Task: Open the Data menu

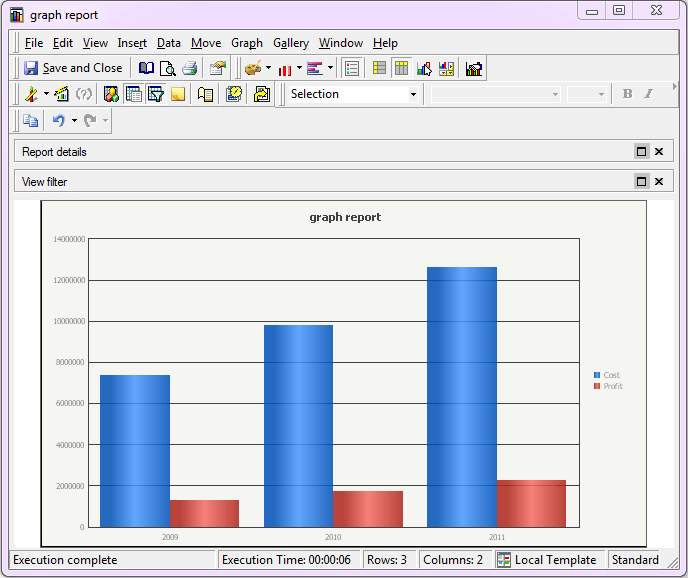Action: (169, 43)
